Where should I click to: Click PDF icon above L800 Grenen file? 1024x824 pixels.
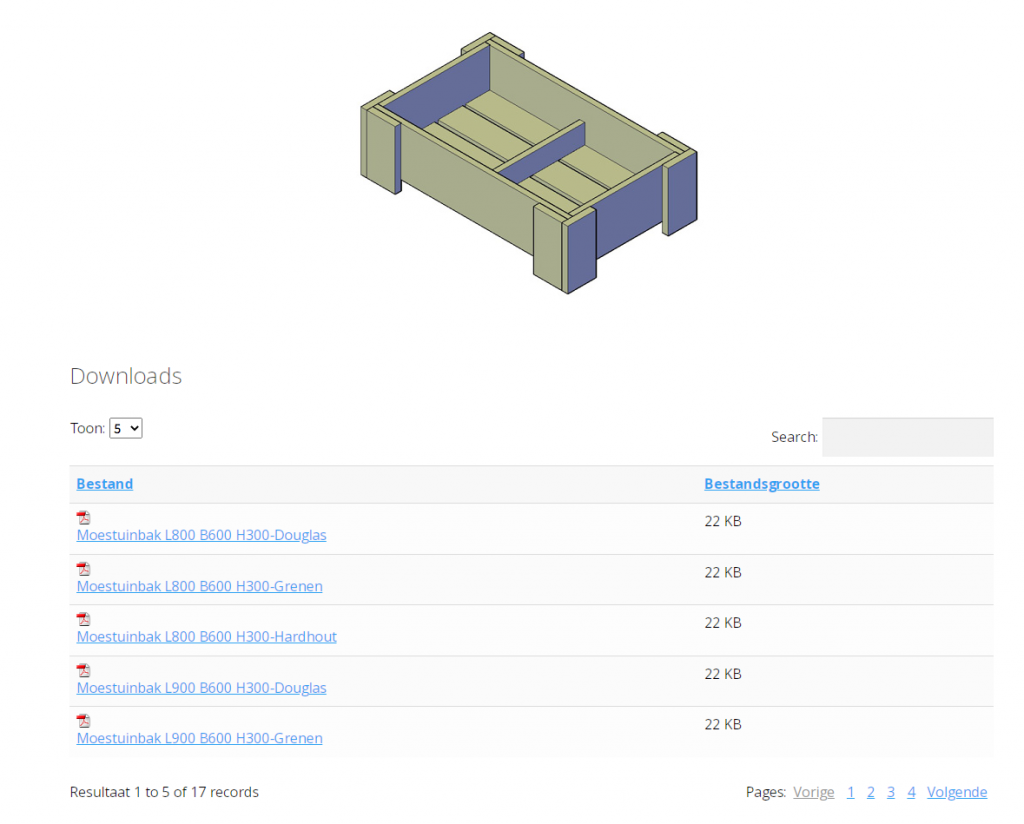tap(84, 569)
